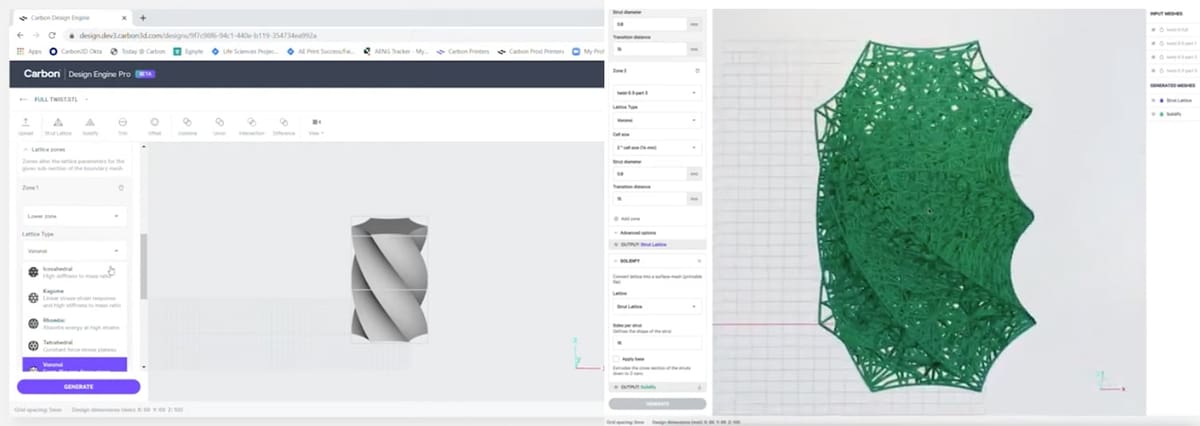
Task: Open the View camera menu
Action: click(316, 125)
